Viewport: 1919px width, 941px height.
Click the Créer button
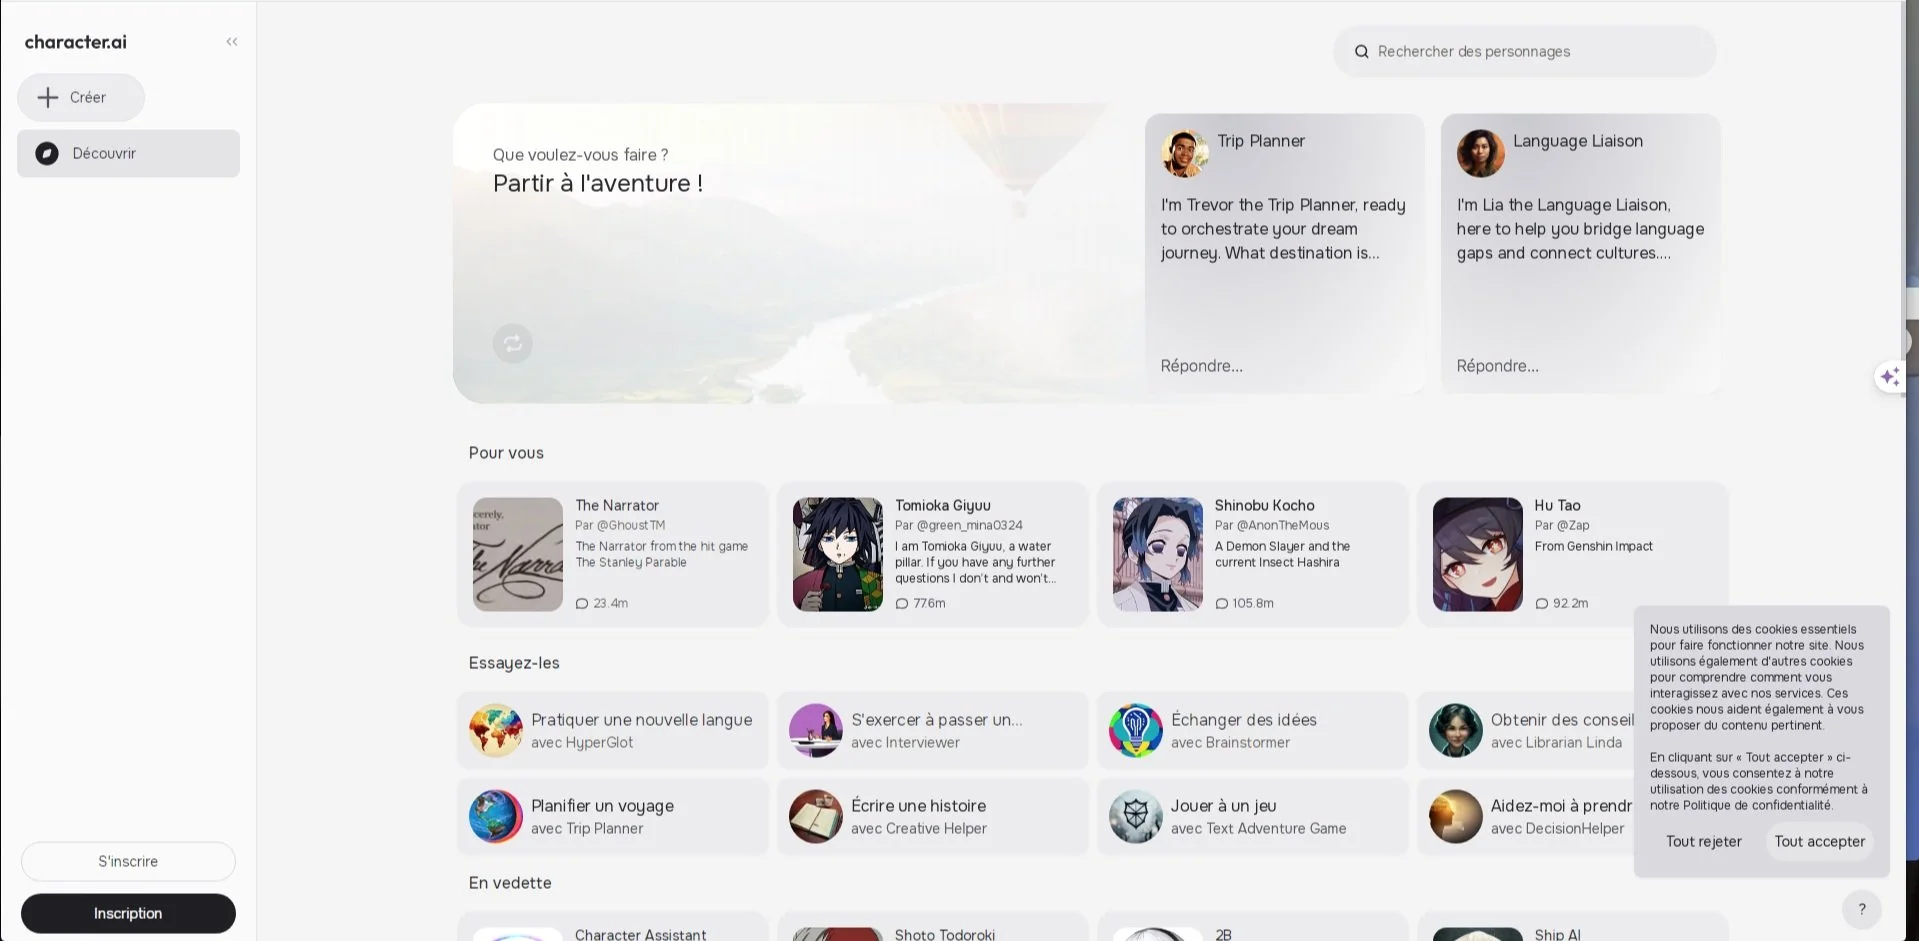pyautogui.click(x=81, y=97)
